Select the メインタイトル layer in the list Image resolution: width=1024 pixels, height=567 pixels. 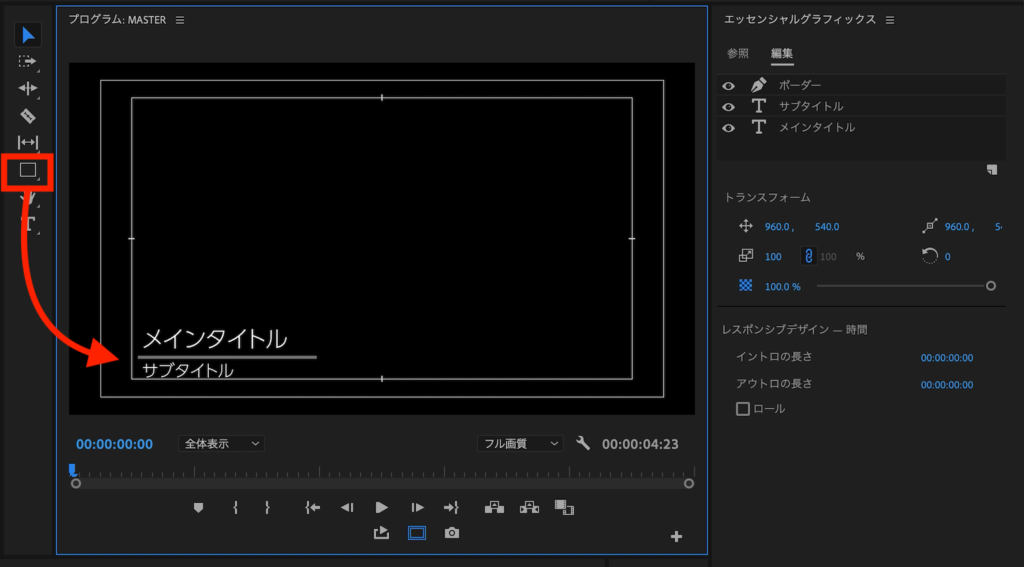(817, 127)
